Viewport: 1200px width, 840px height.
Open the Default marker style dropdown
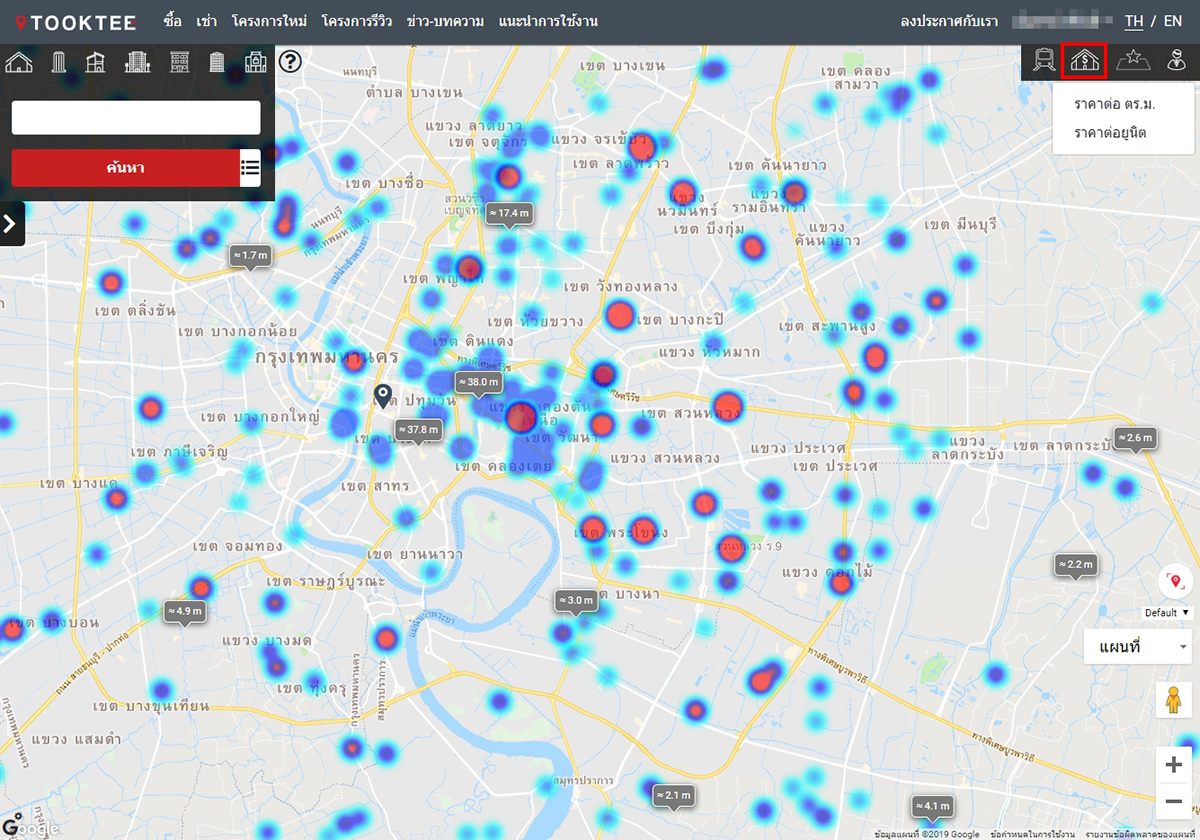[1168, 612]
